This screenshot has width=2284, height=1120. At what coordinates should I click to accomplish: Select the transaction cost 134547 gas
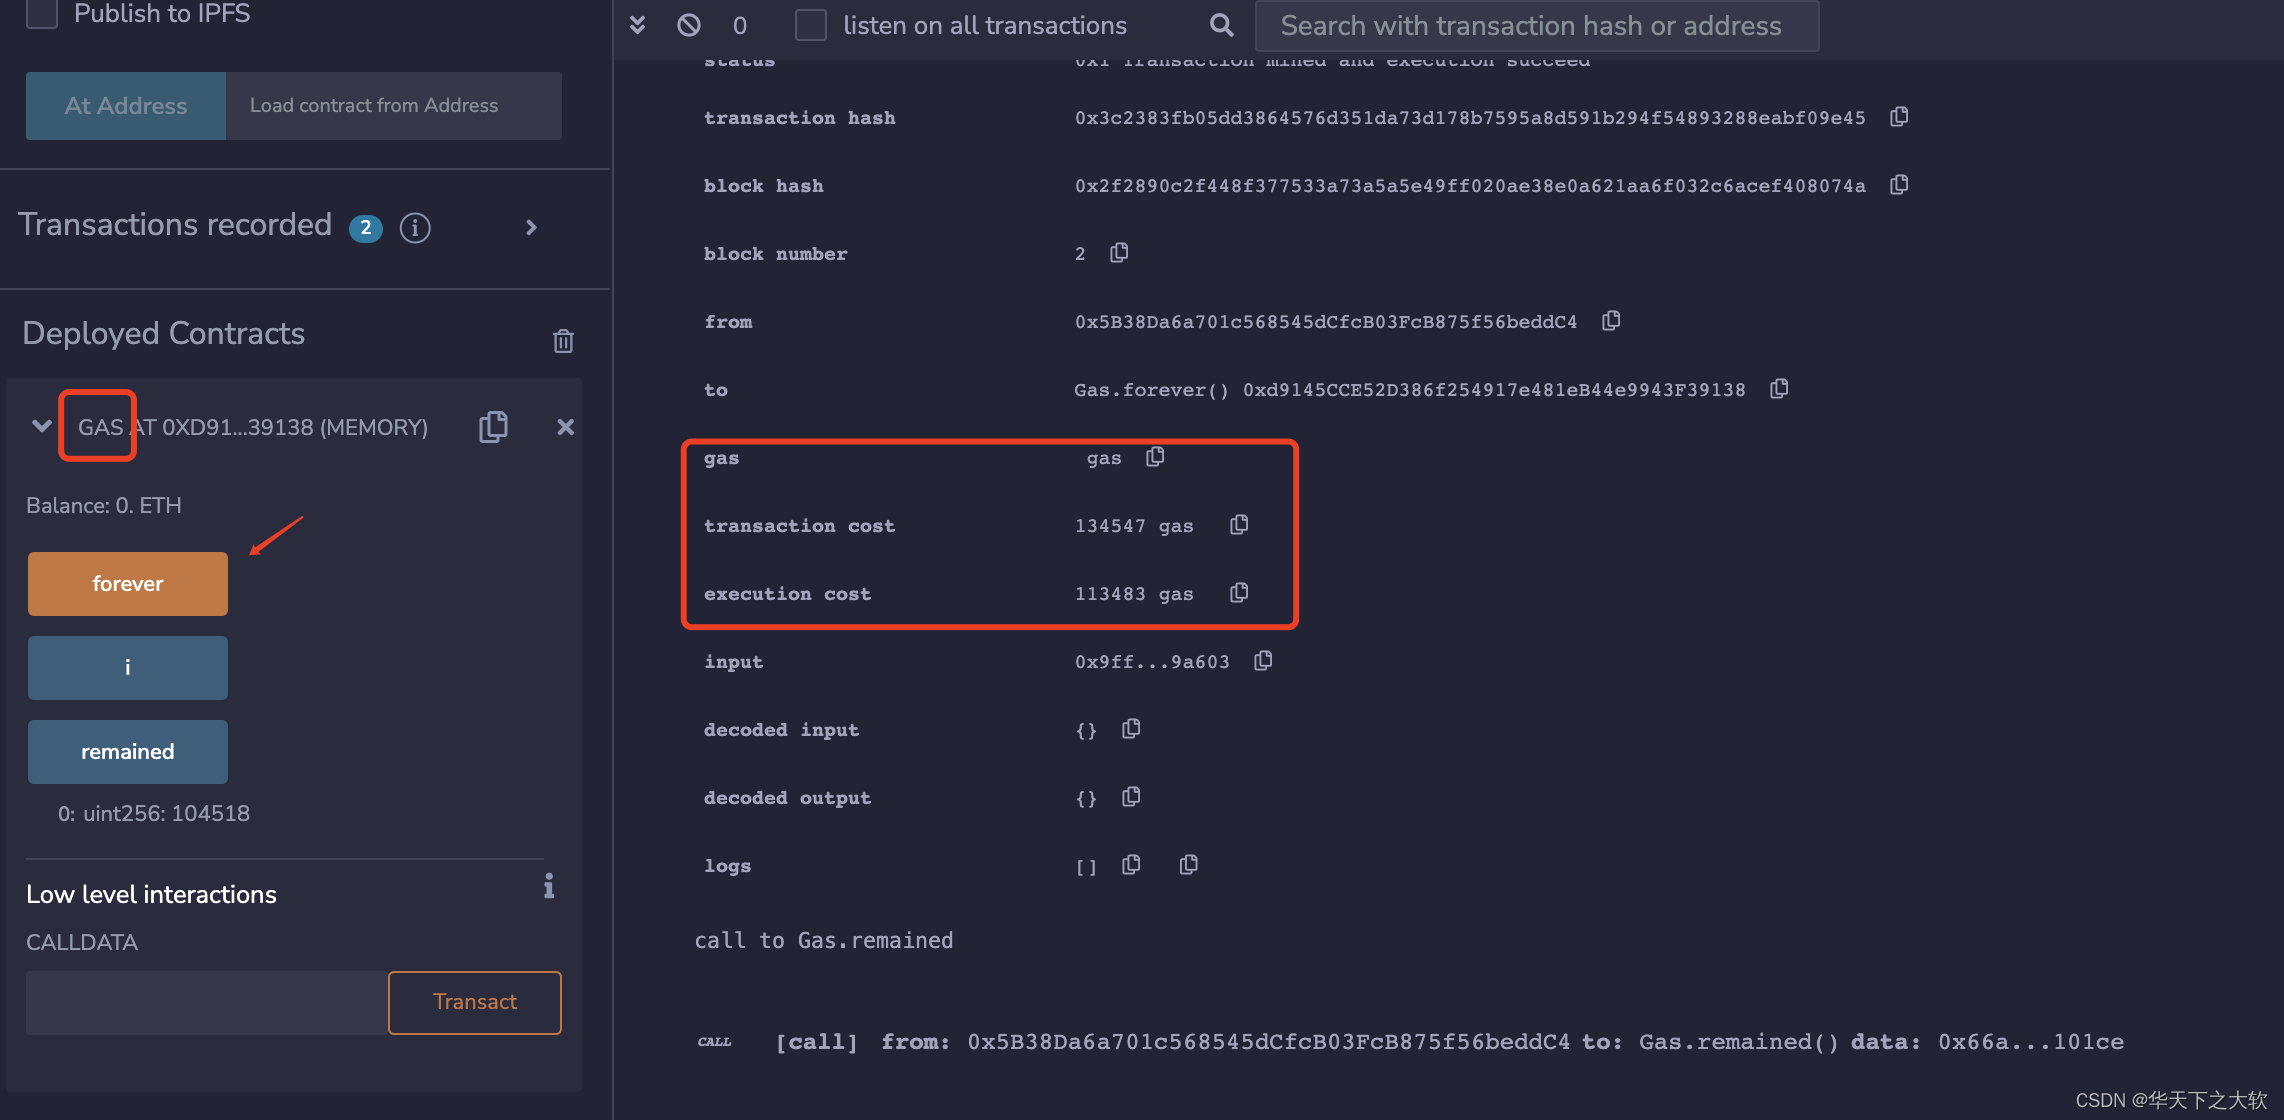click(x=1134, y=526)
